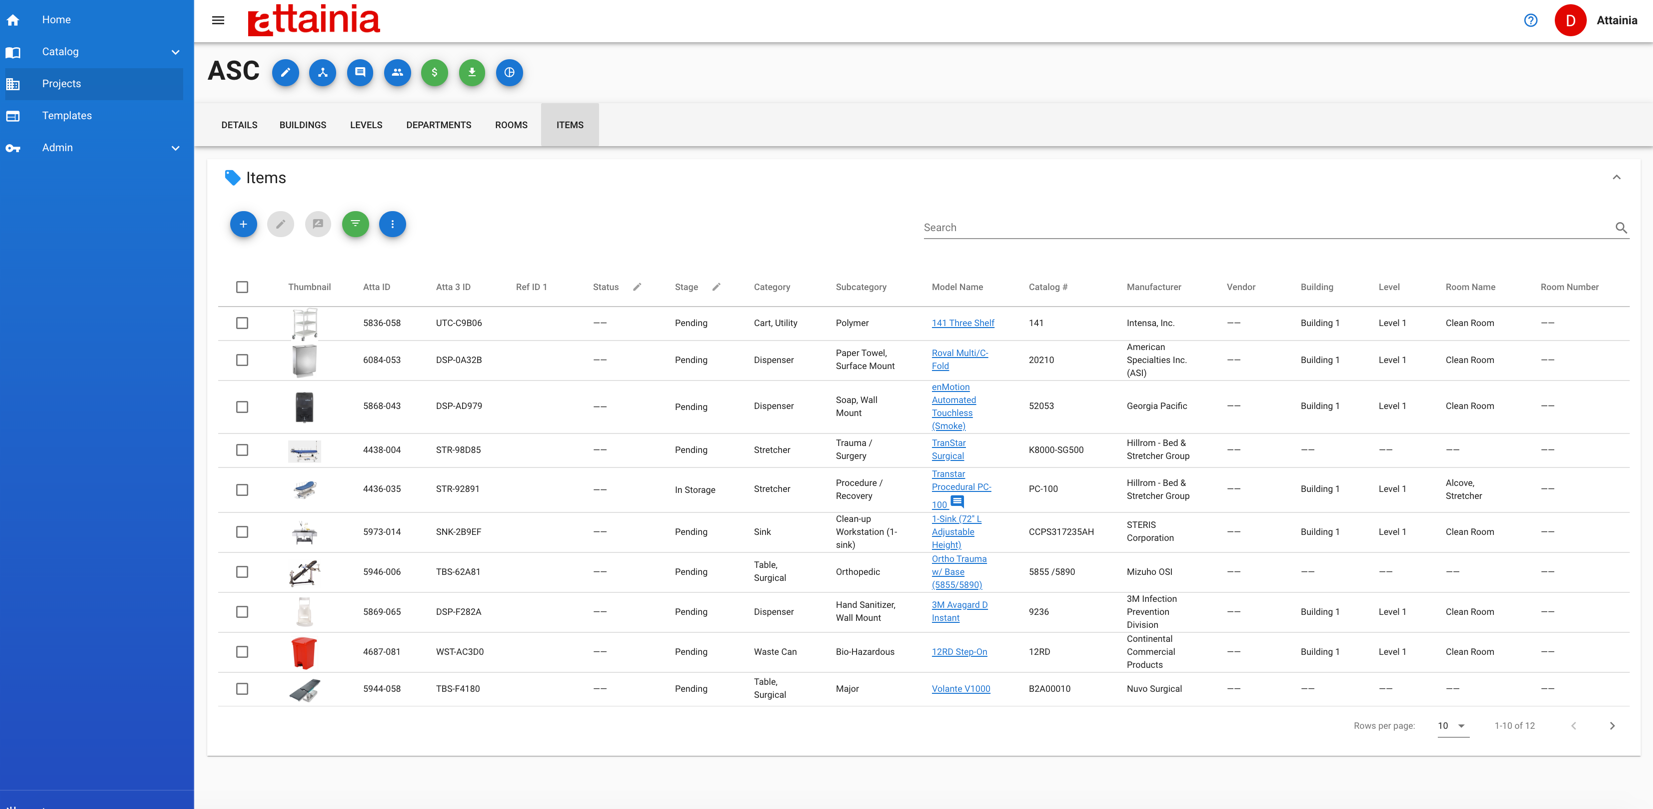Click the Admin key icon
This screenshot has width=1653, height=809.
[x=13, y=148]
